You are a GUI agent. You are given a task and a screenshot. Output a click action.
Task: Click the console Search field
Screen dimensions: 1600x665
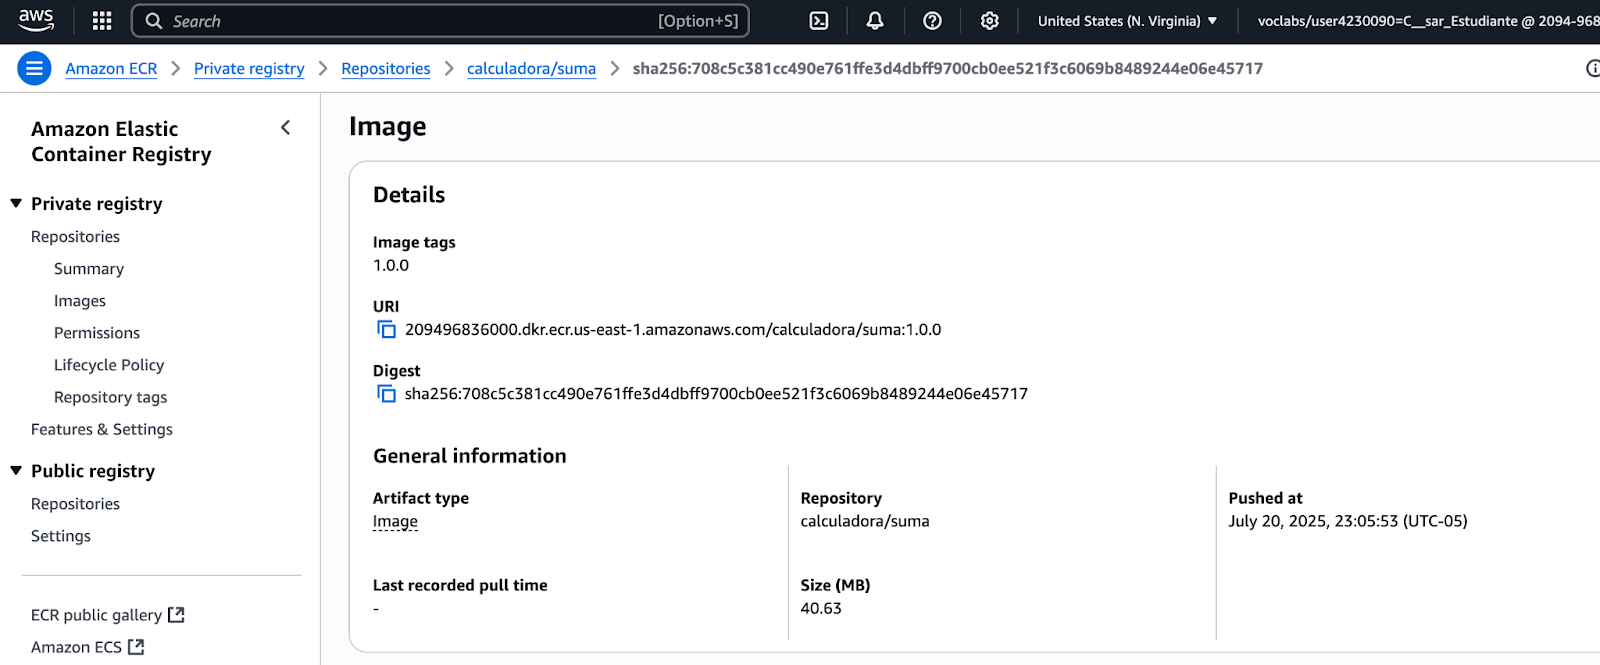[440, 21]
